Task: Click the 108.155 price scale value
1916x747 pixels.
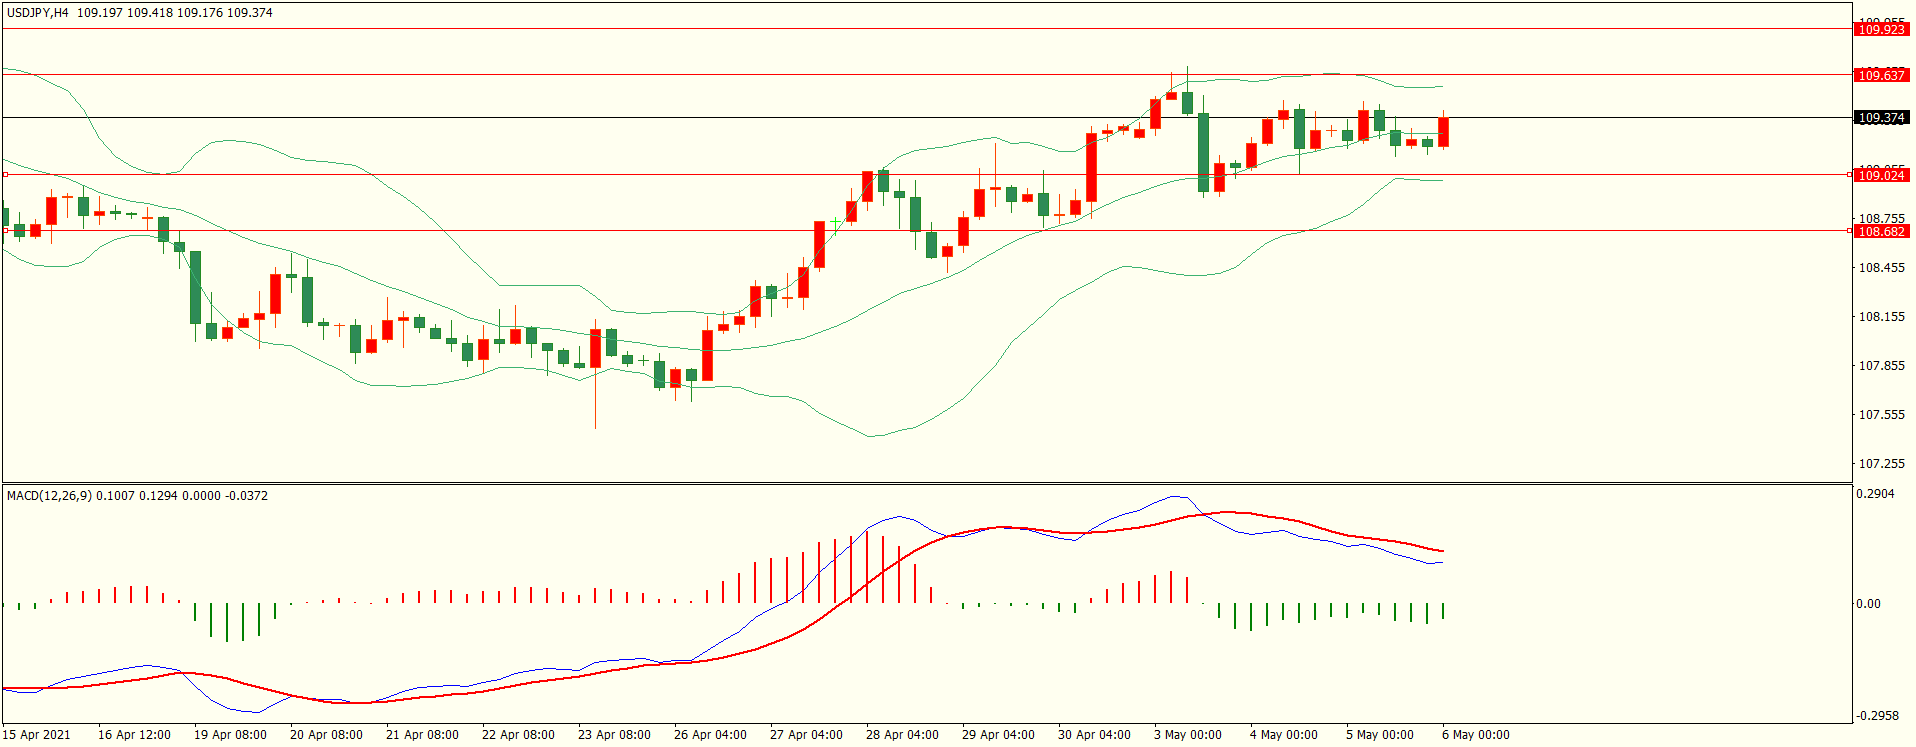Action: click(x=1881, y=317)
